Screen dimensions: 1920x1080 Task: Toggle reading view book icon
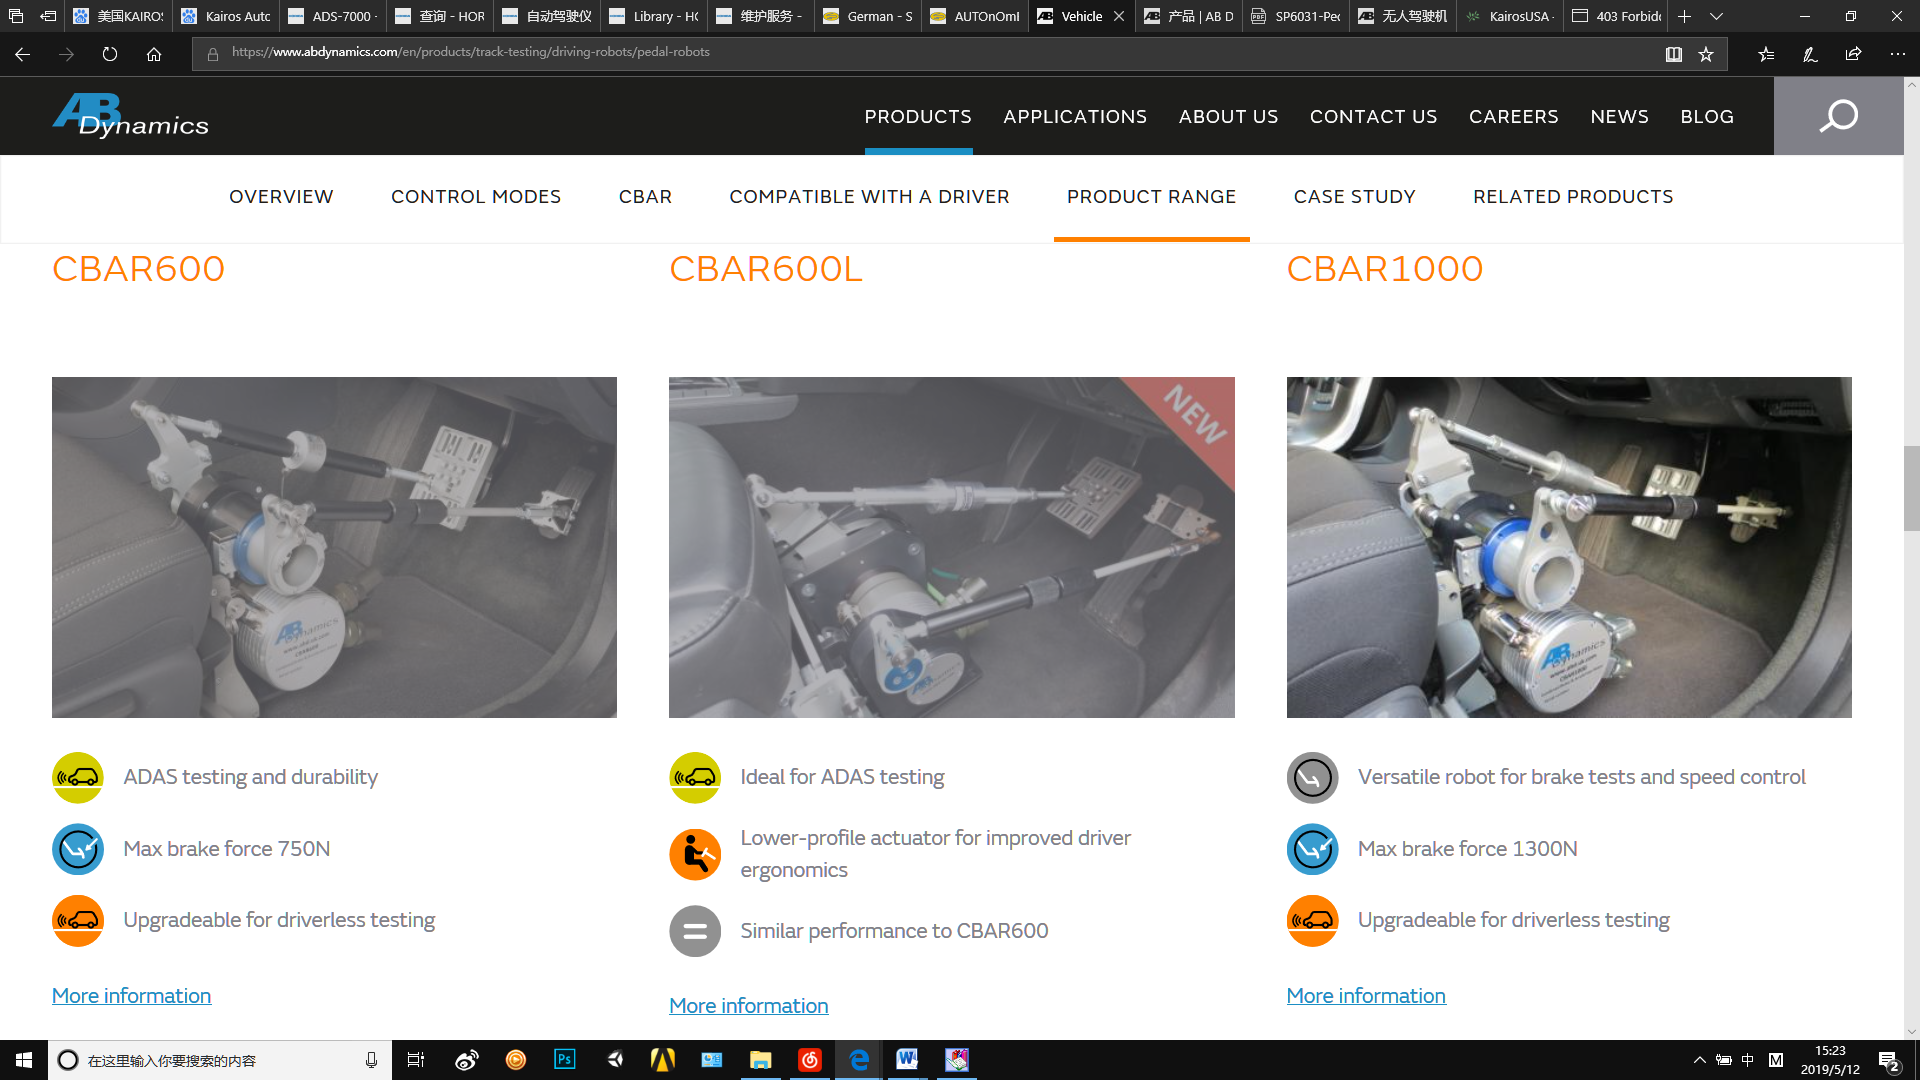1674,54
